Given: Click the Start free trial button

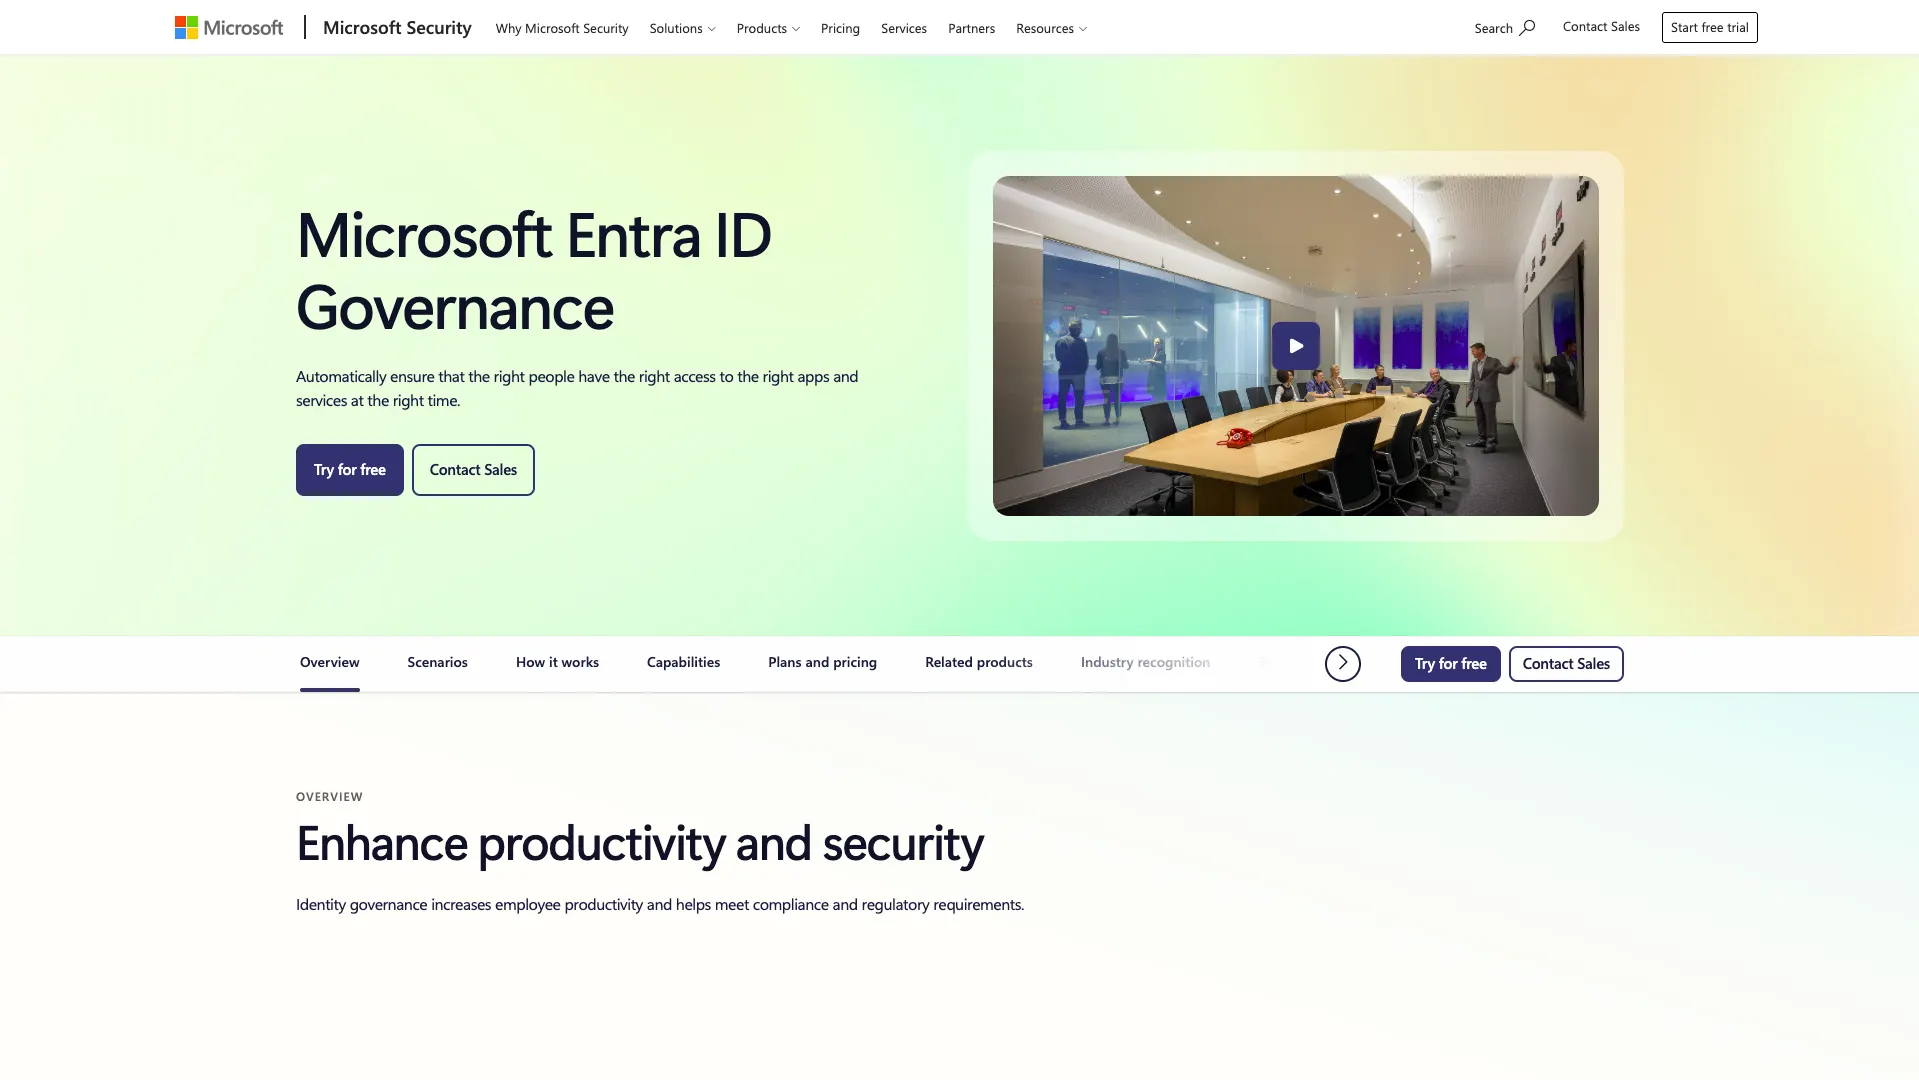Looking at the screenshot, I should click(x=1709, y=27).
